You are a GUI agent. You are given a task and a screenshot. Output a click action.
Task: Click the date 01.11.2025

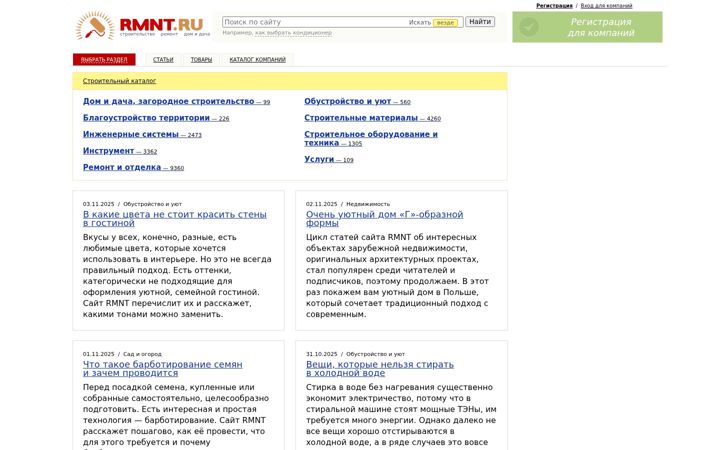[98, 354]
